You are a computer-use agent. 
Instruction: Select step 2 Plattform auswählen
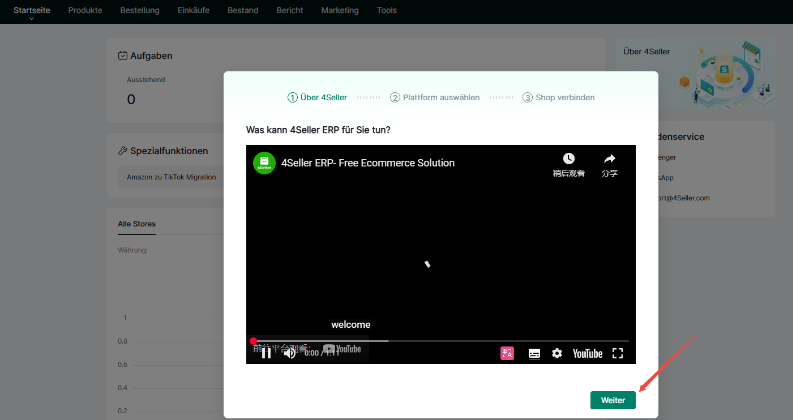(x=435, y=98)
